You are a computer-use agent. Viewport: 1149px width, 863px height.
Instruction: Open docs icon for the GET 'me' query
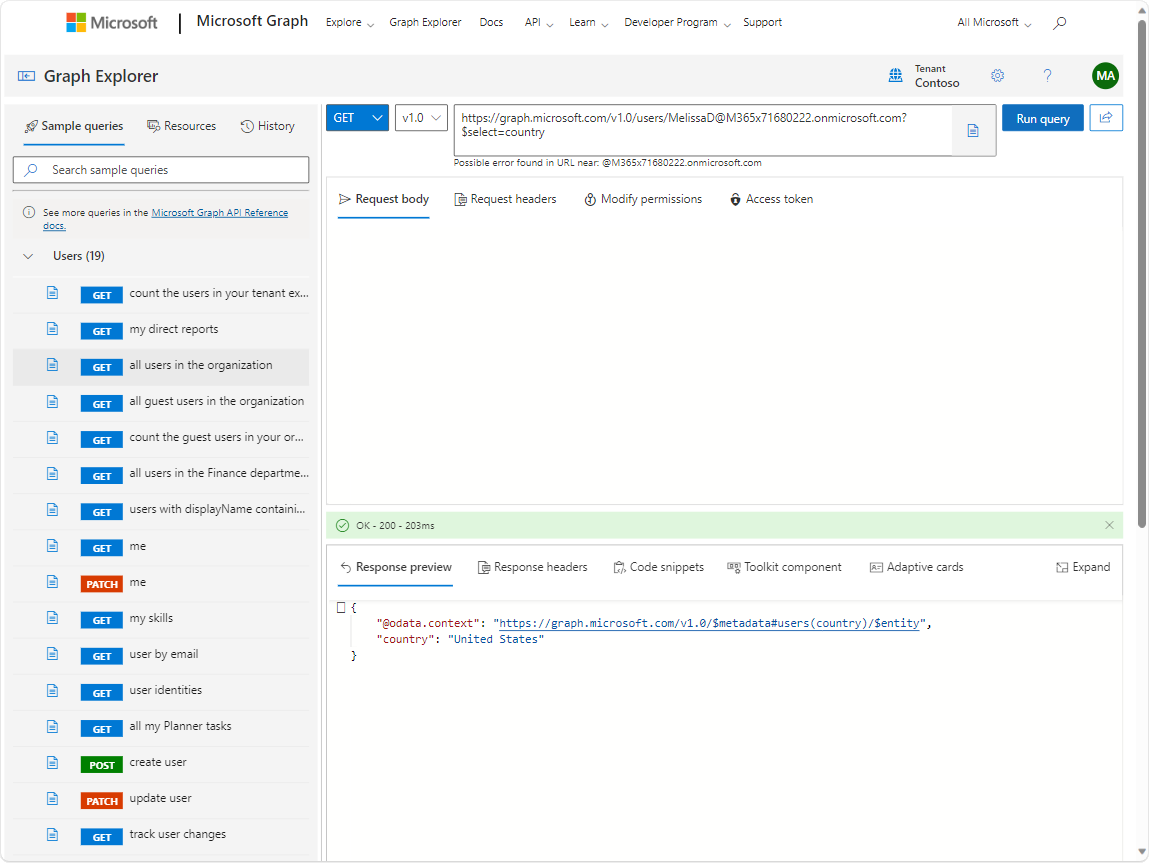click(53, 546)
